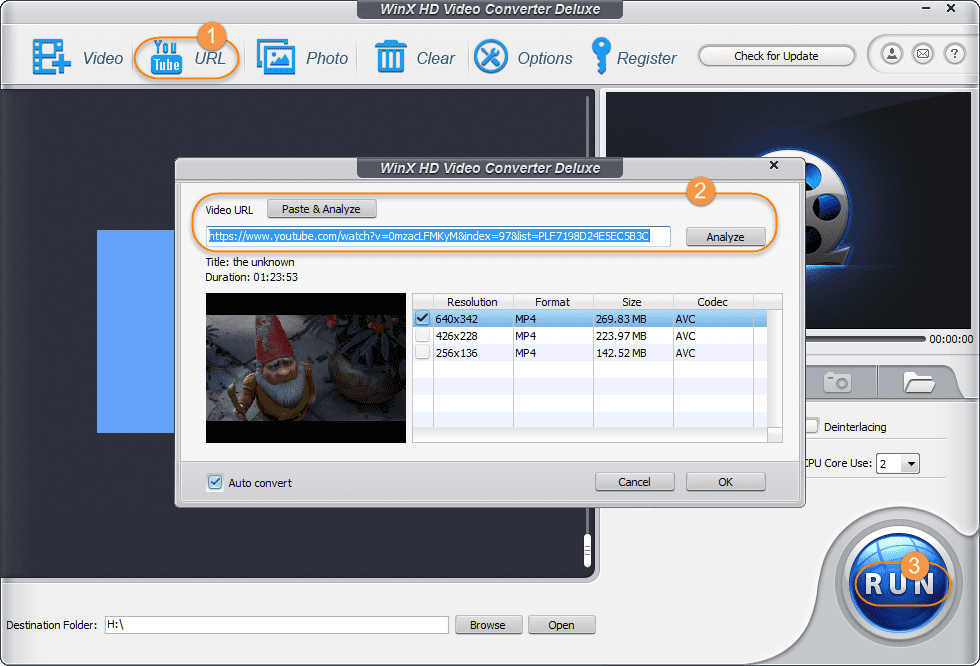Check the 426x228 resolution checkbox
This screenshot has width=980, height=666.
tap(422, 335)
